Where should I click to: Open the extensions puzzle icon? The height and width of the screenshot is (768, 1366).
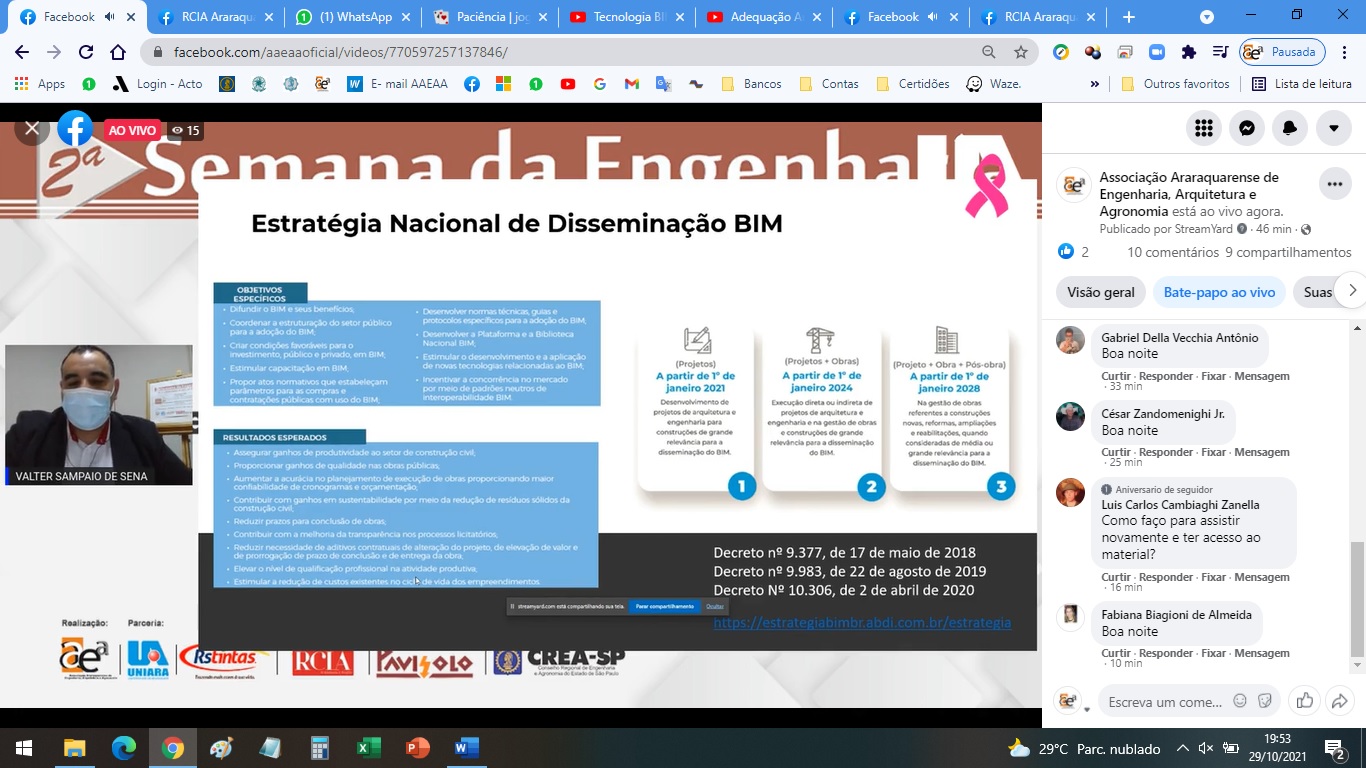[1189, 52]
